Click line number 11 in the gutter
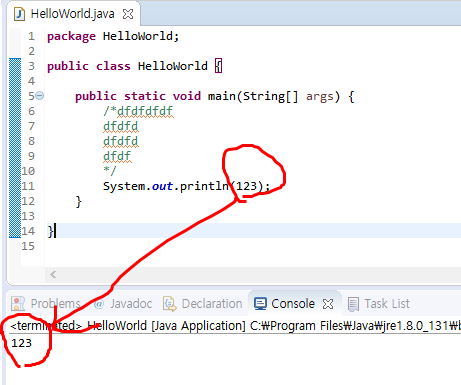 (x=28, y=186)
